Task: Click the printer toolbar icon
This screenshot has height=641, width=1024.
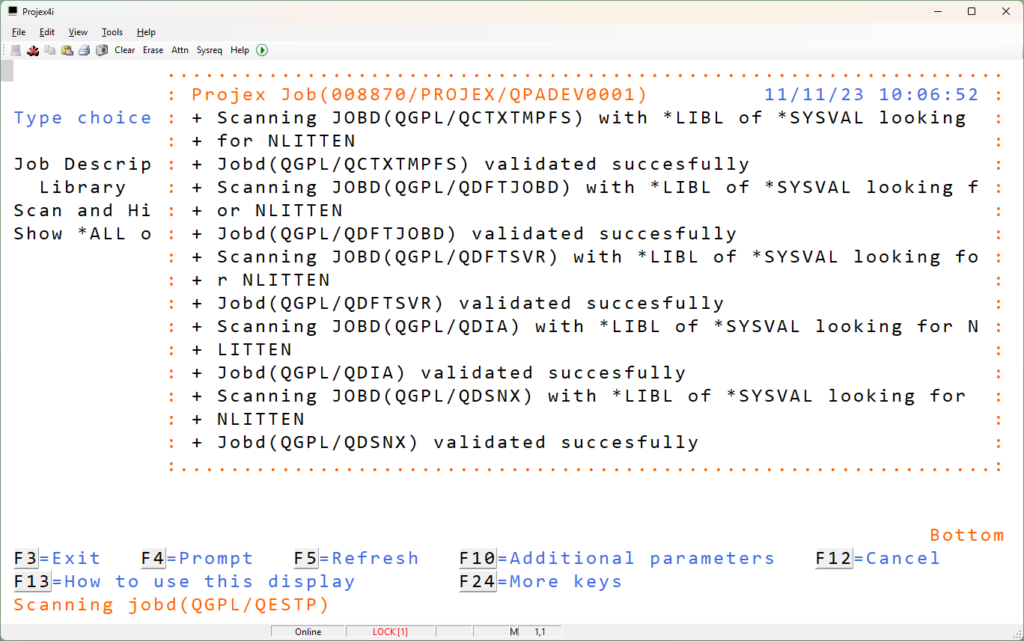Action: 84,50
